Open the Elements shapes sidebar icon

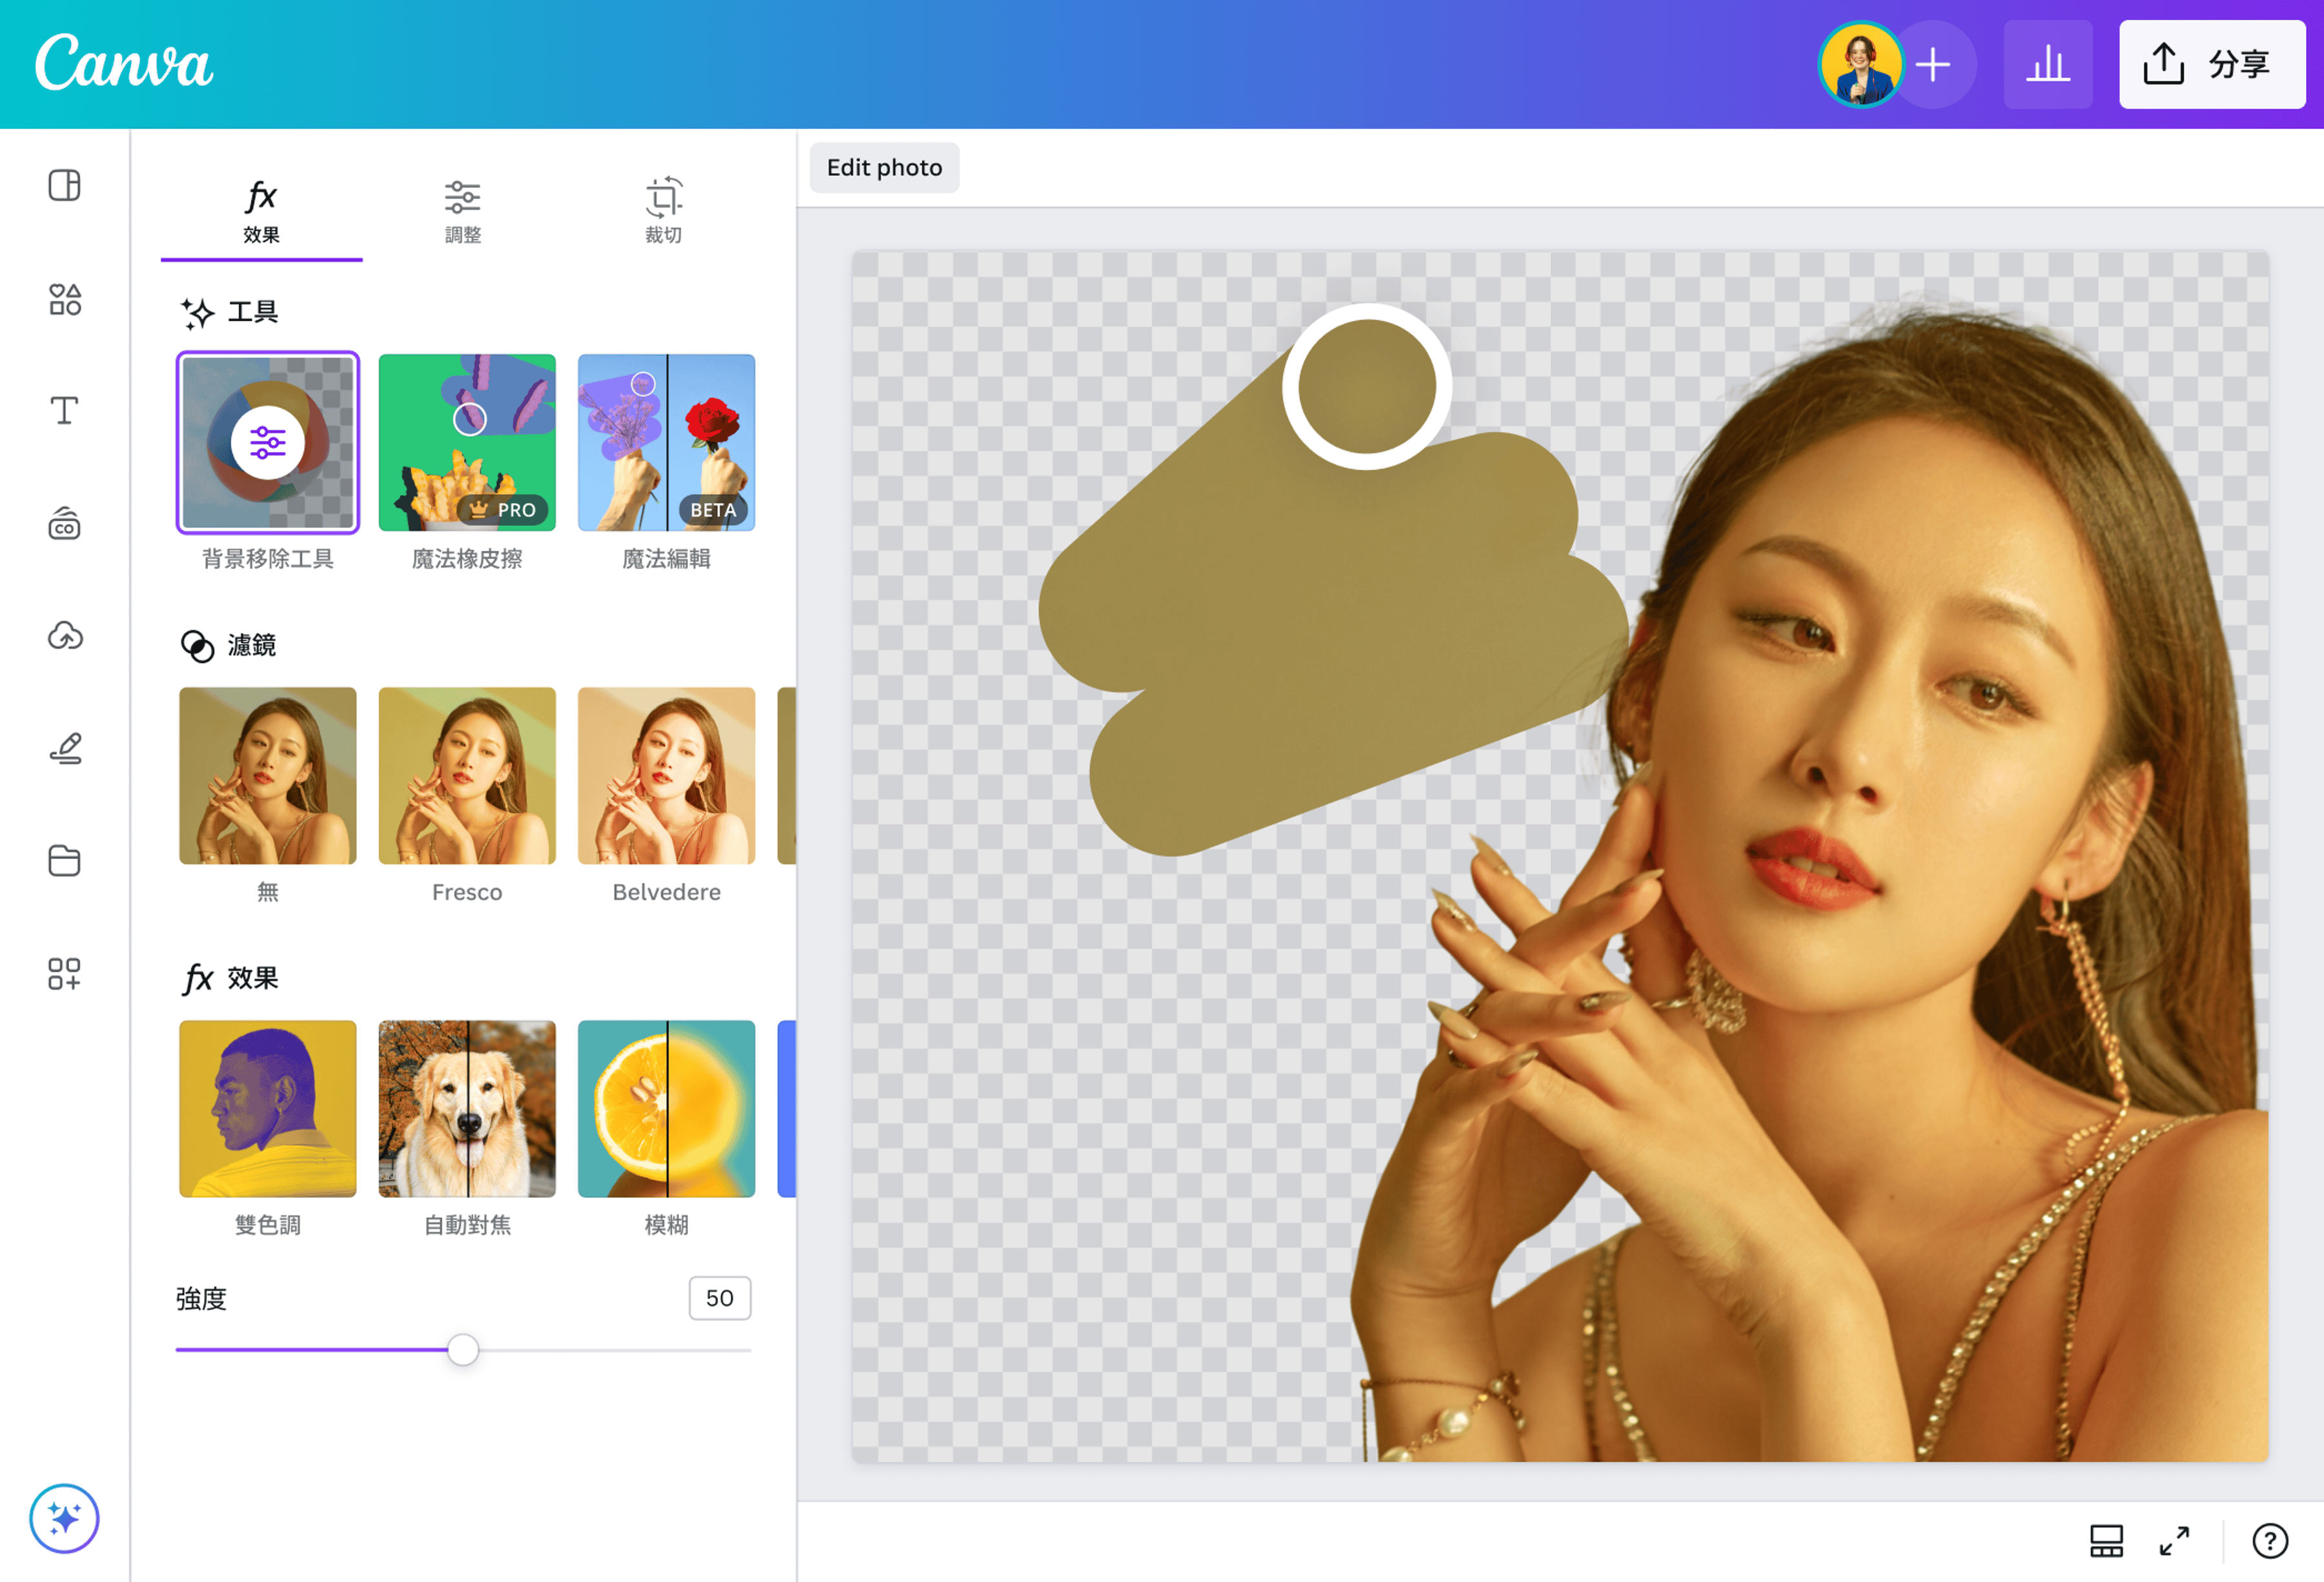[64, 299]
